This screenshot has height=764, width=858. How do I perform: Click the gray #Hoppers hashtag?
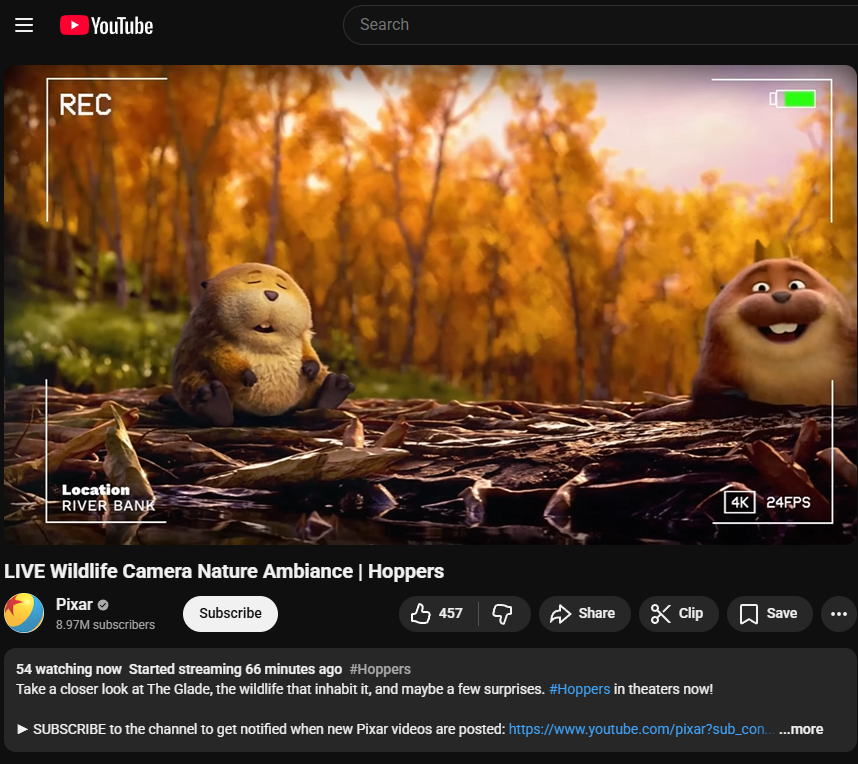click(x=380, y=669)
